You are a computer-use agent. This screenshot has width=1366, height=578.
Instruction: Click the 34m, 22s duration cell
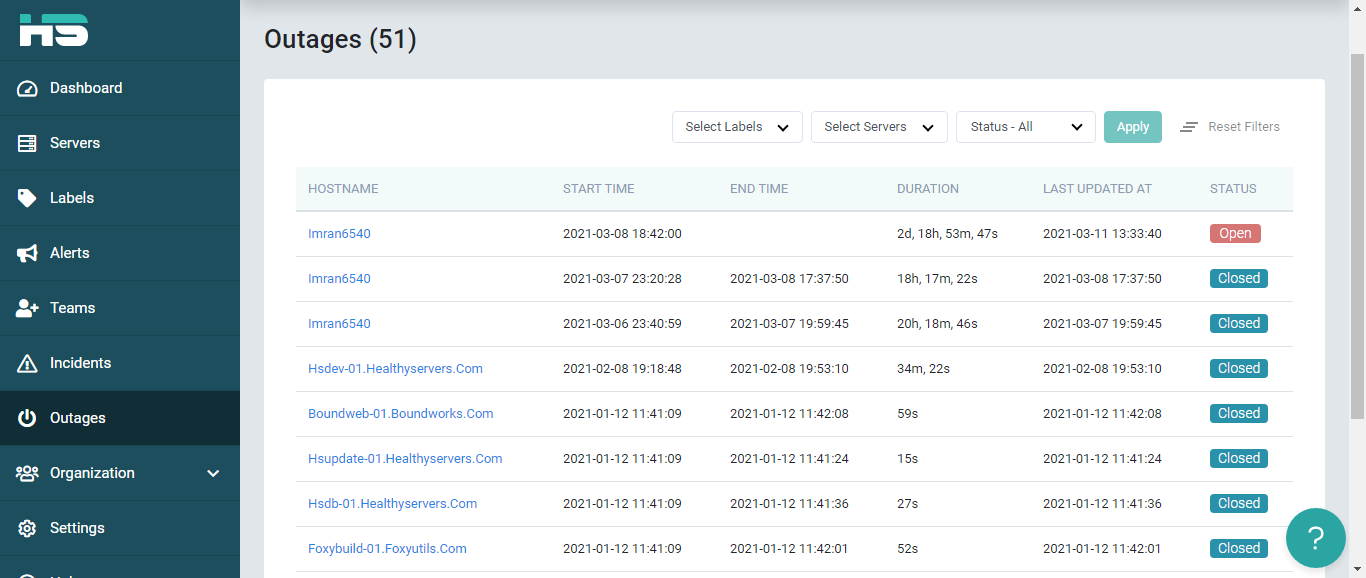[923, 368]
